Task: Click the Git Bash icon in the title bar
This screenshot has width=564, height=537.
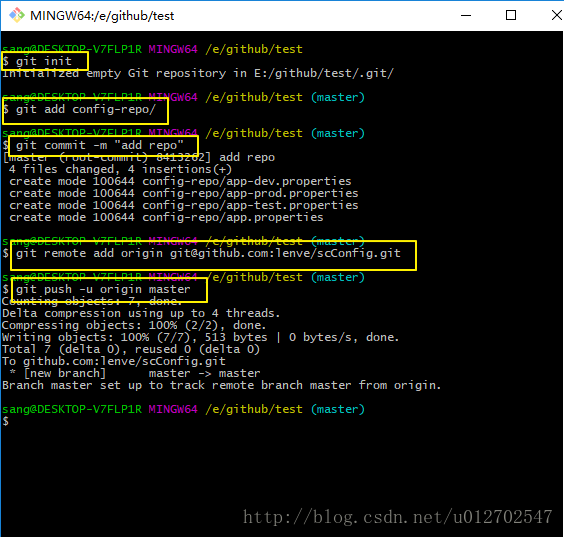Action: [x=17, y=15]
